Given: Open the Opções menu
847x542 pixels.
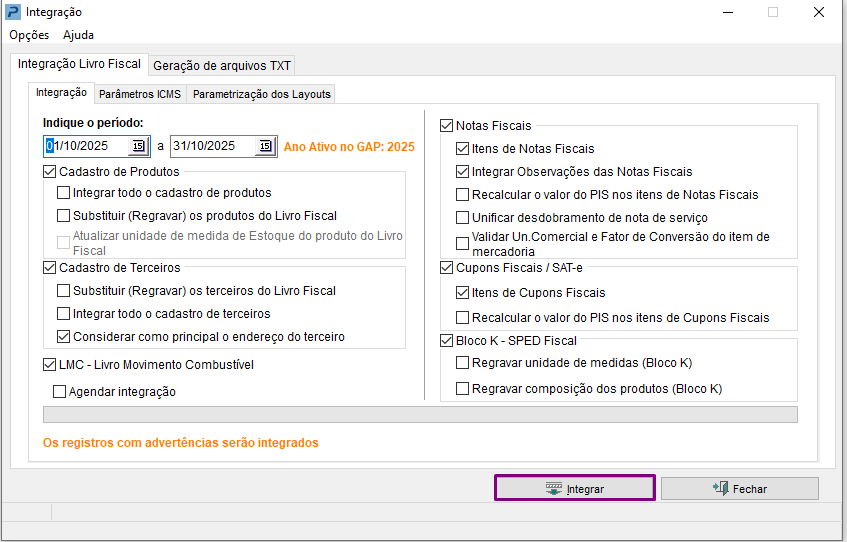Looking at the screenshot, I should click(x=29, y=35).
